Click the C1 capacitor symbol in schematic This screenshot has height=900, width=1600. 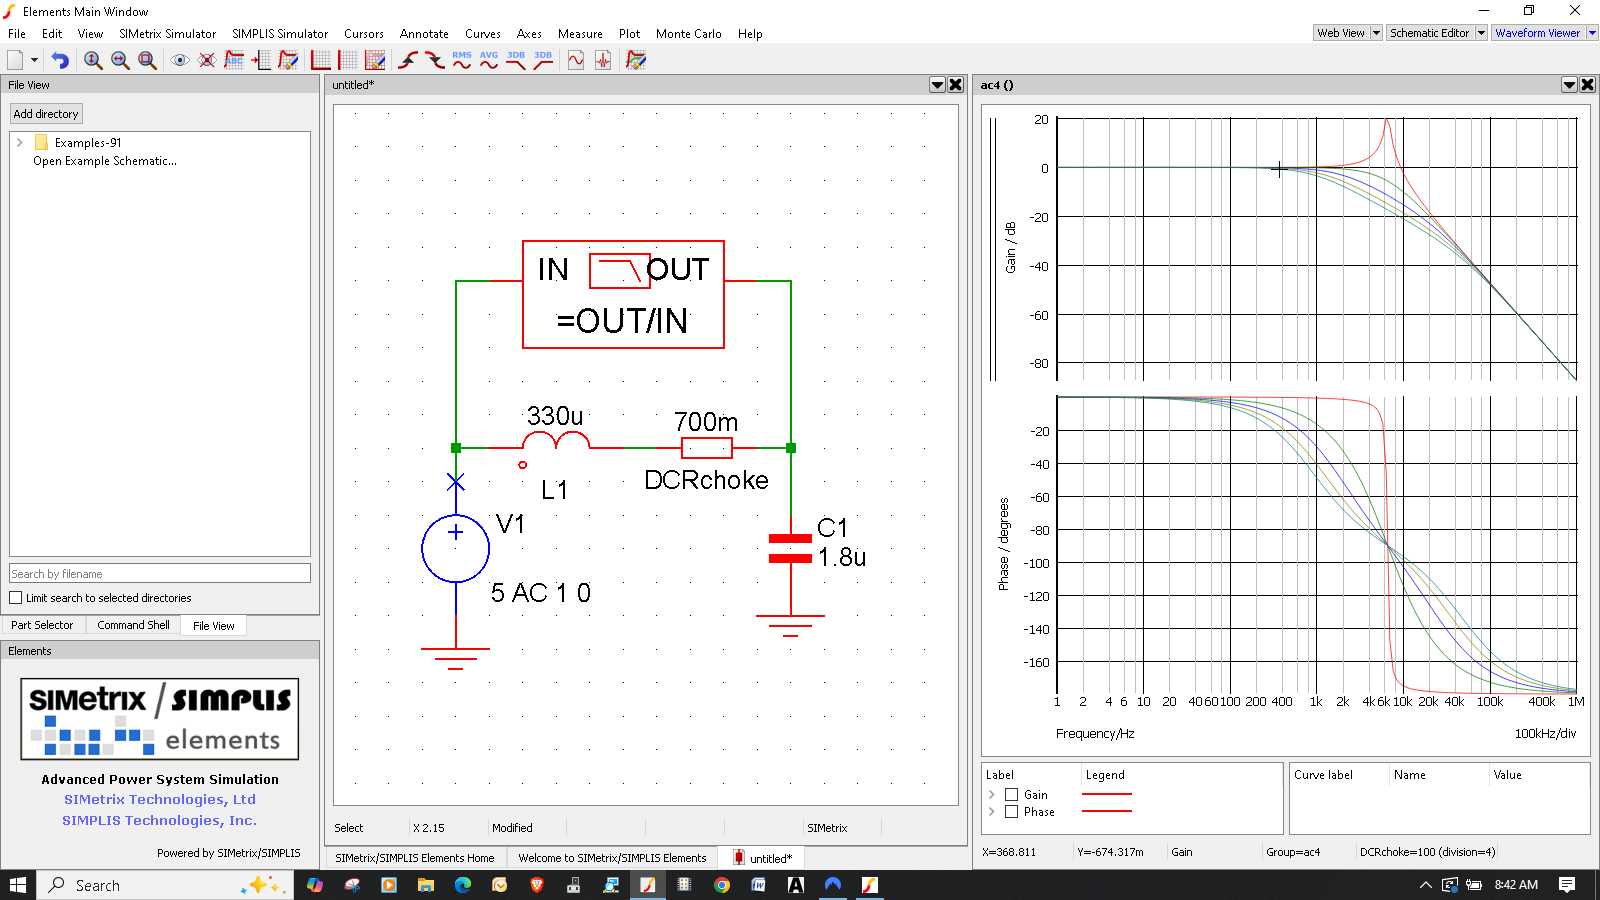click(x=790, y=550)
